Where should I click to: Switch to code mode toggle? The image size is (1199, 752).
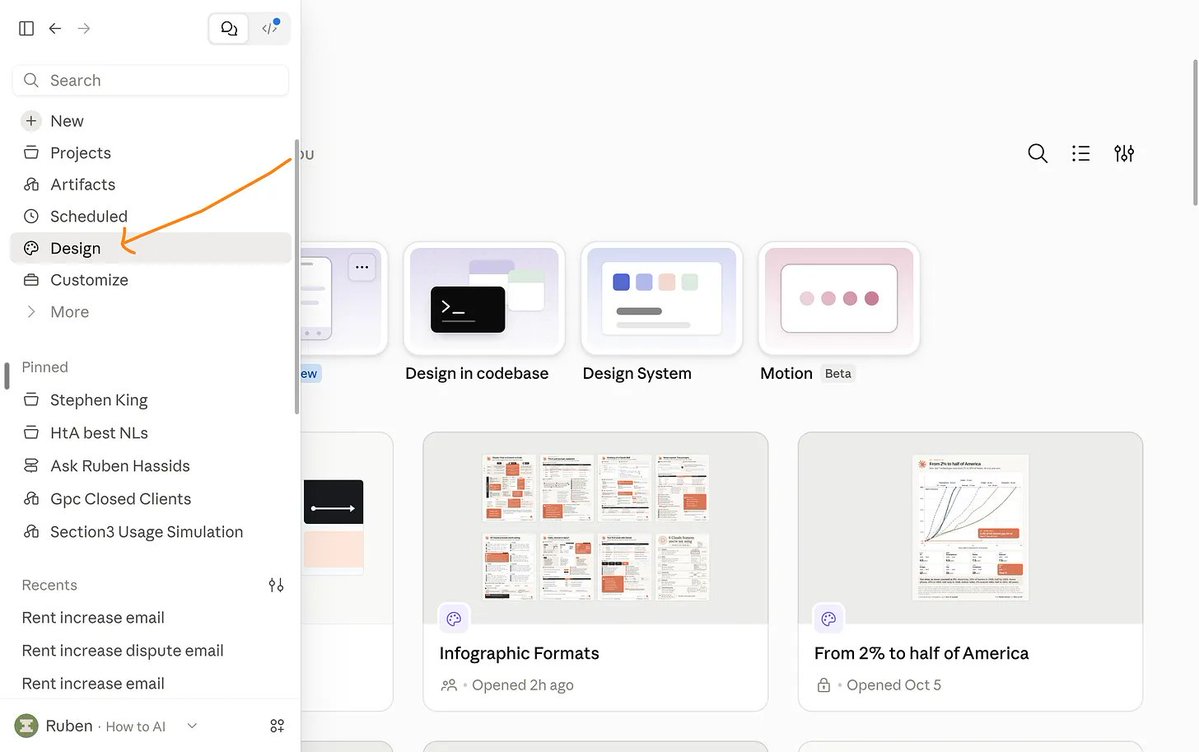pyautogui.click(x=269, y=28)
